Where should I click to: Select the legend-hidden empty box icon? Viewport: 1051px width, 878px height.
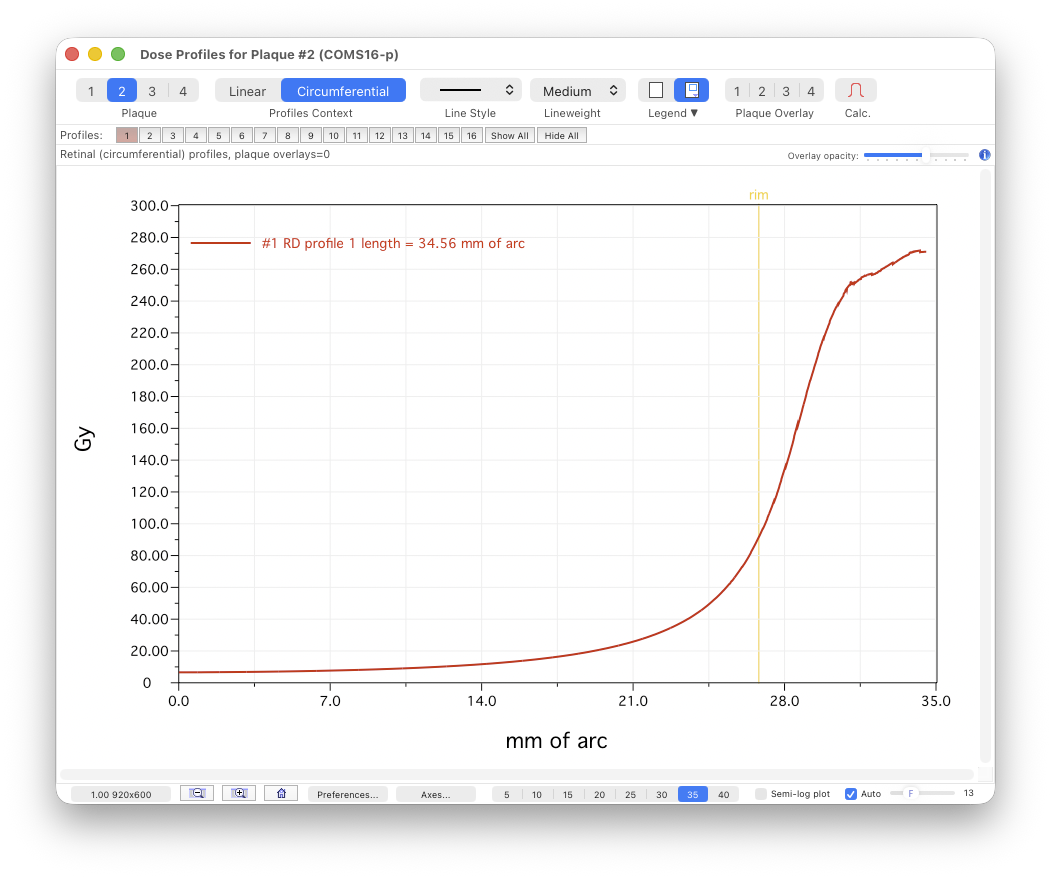click(x=656, y=90)
